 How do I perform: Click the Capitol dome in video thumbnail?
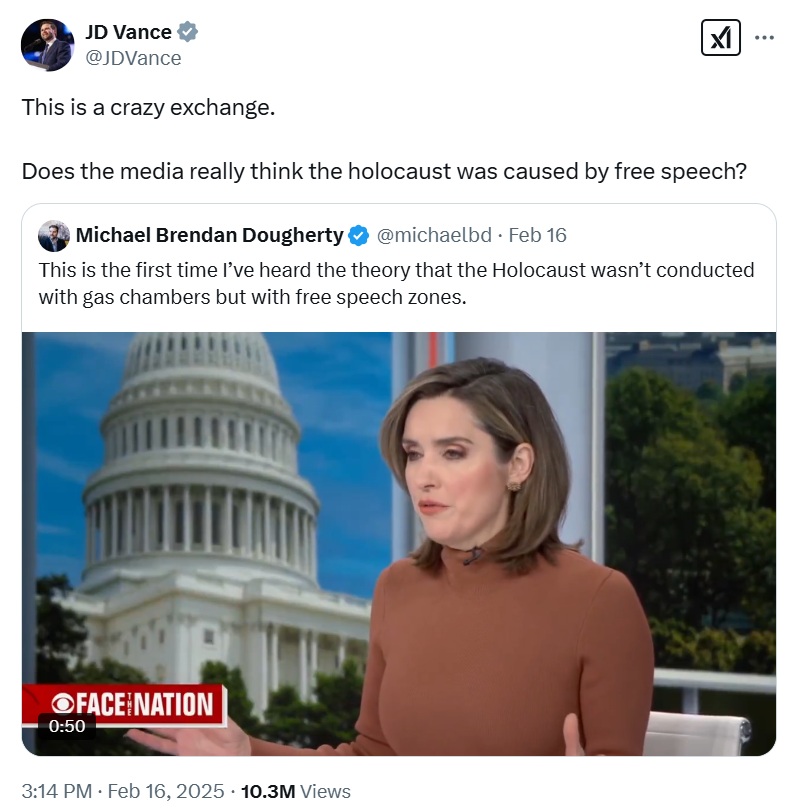pos(201,455)
